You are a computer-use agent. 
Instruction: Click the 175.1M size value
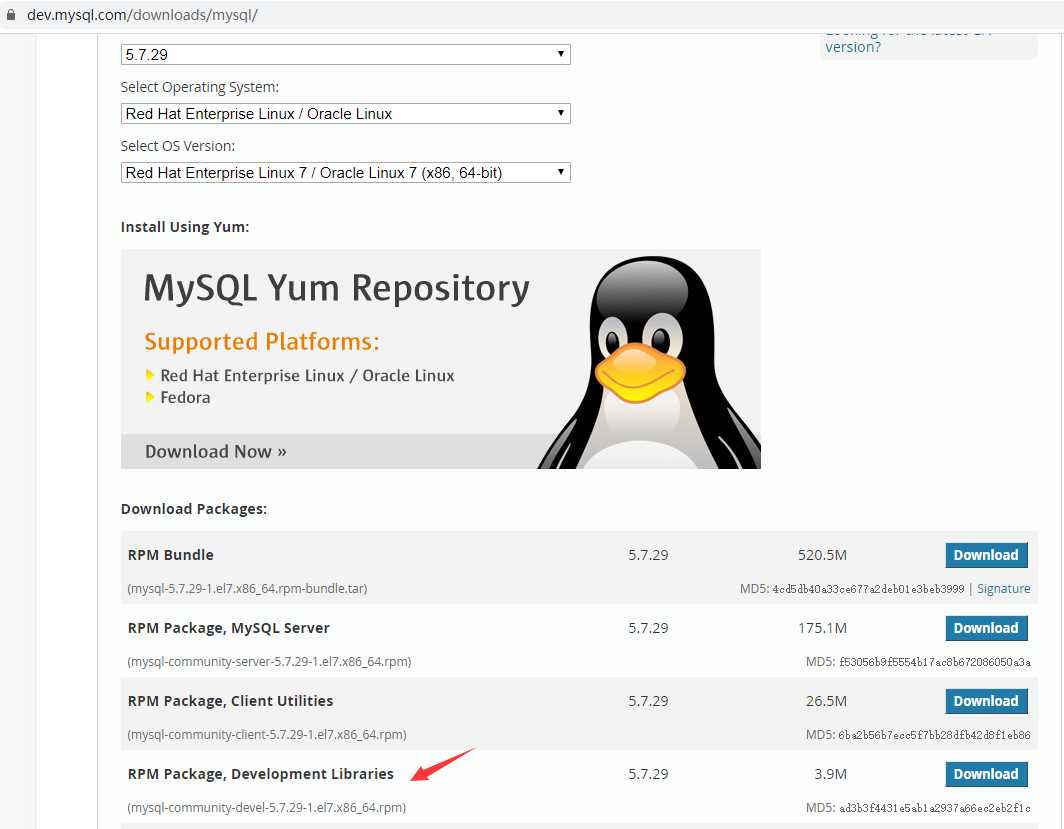pyautogui.click(x=822, y=628)
